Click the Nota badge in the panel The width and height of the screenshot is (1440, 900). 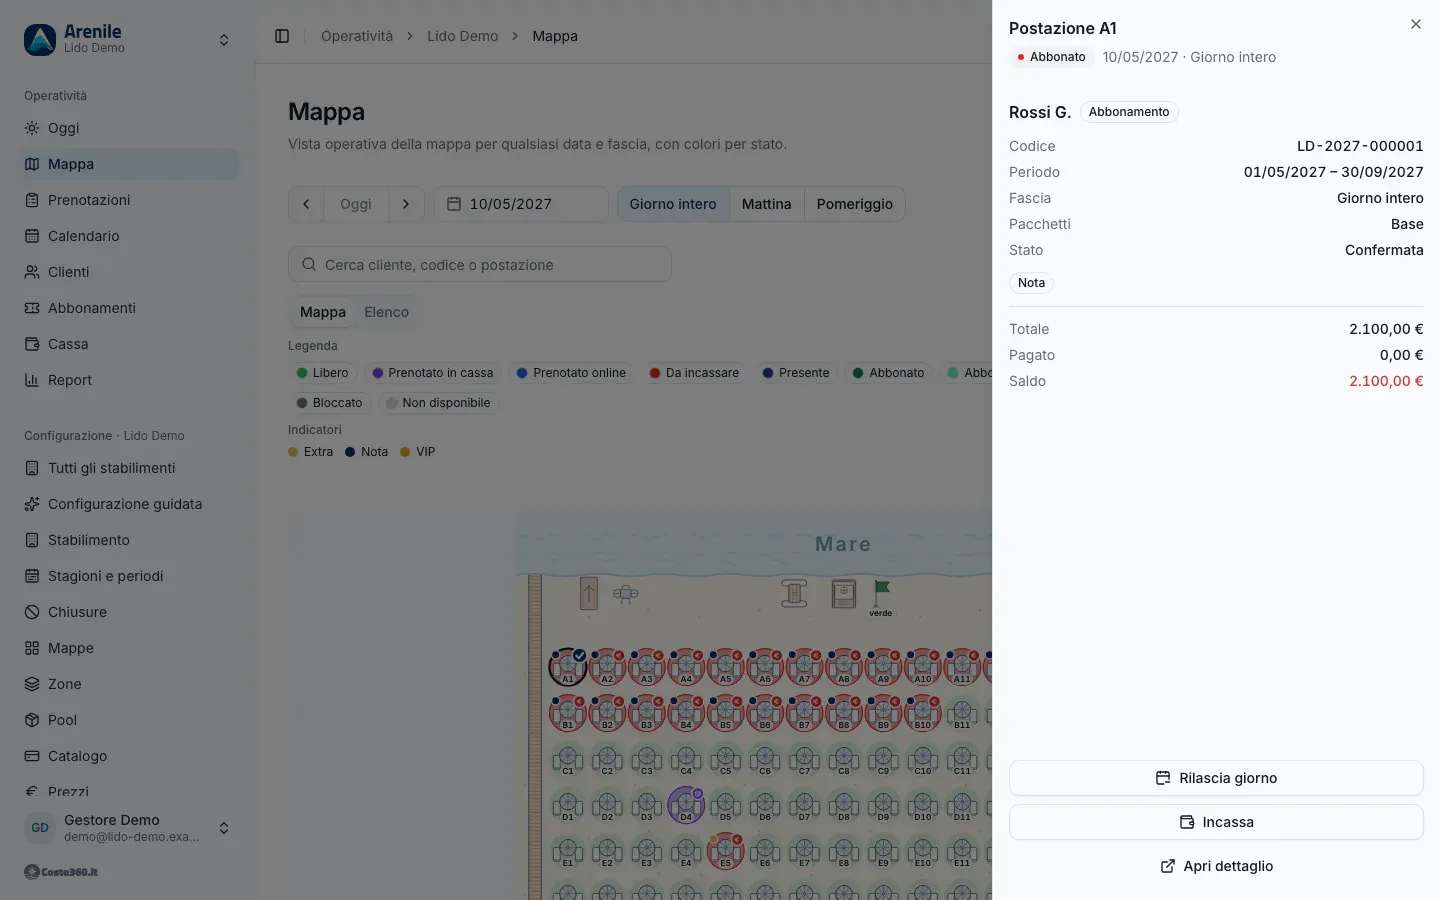[x=1031, y=283]
